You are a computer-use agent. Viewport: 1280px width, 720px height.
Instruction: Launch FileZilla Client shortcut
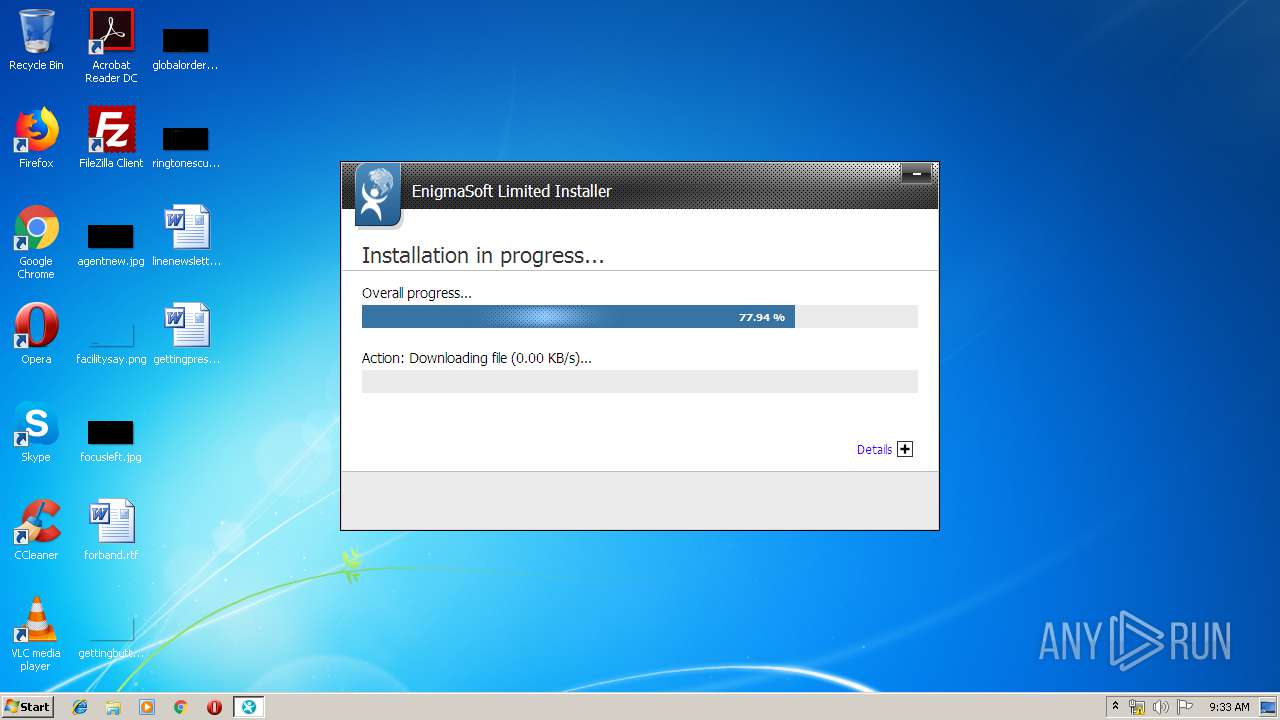click(x=111, y=138)
